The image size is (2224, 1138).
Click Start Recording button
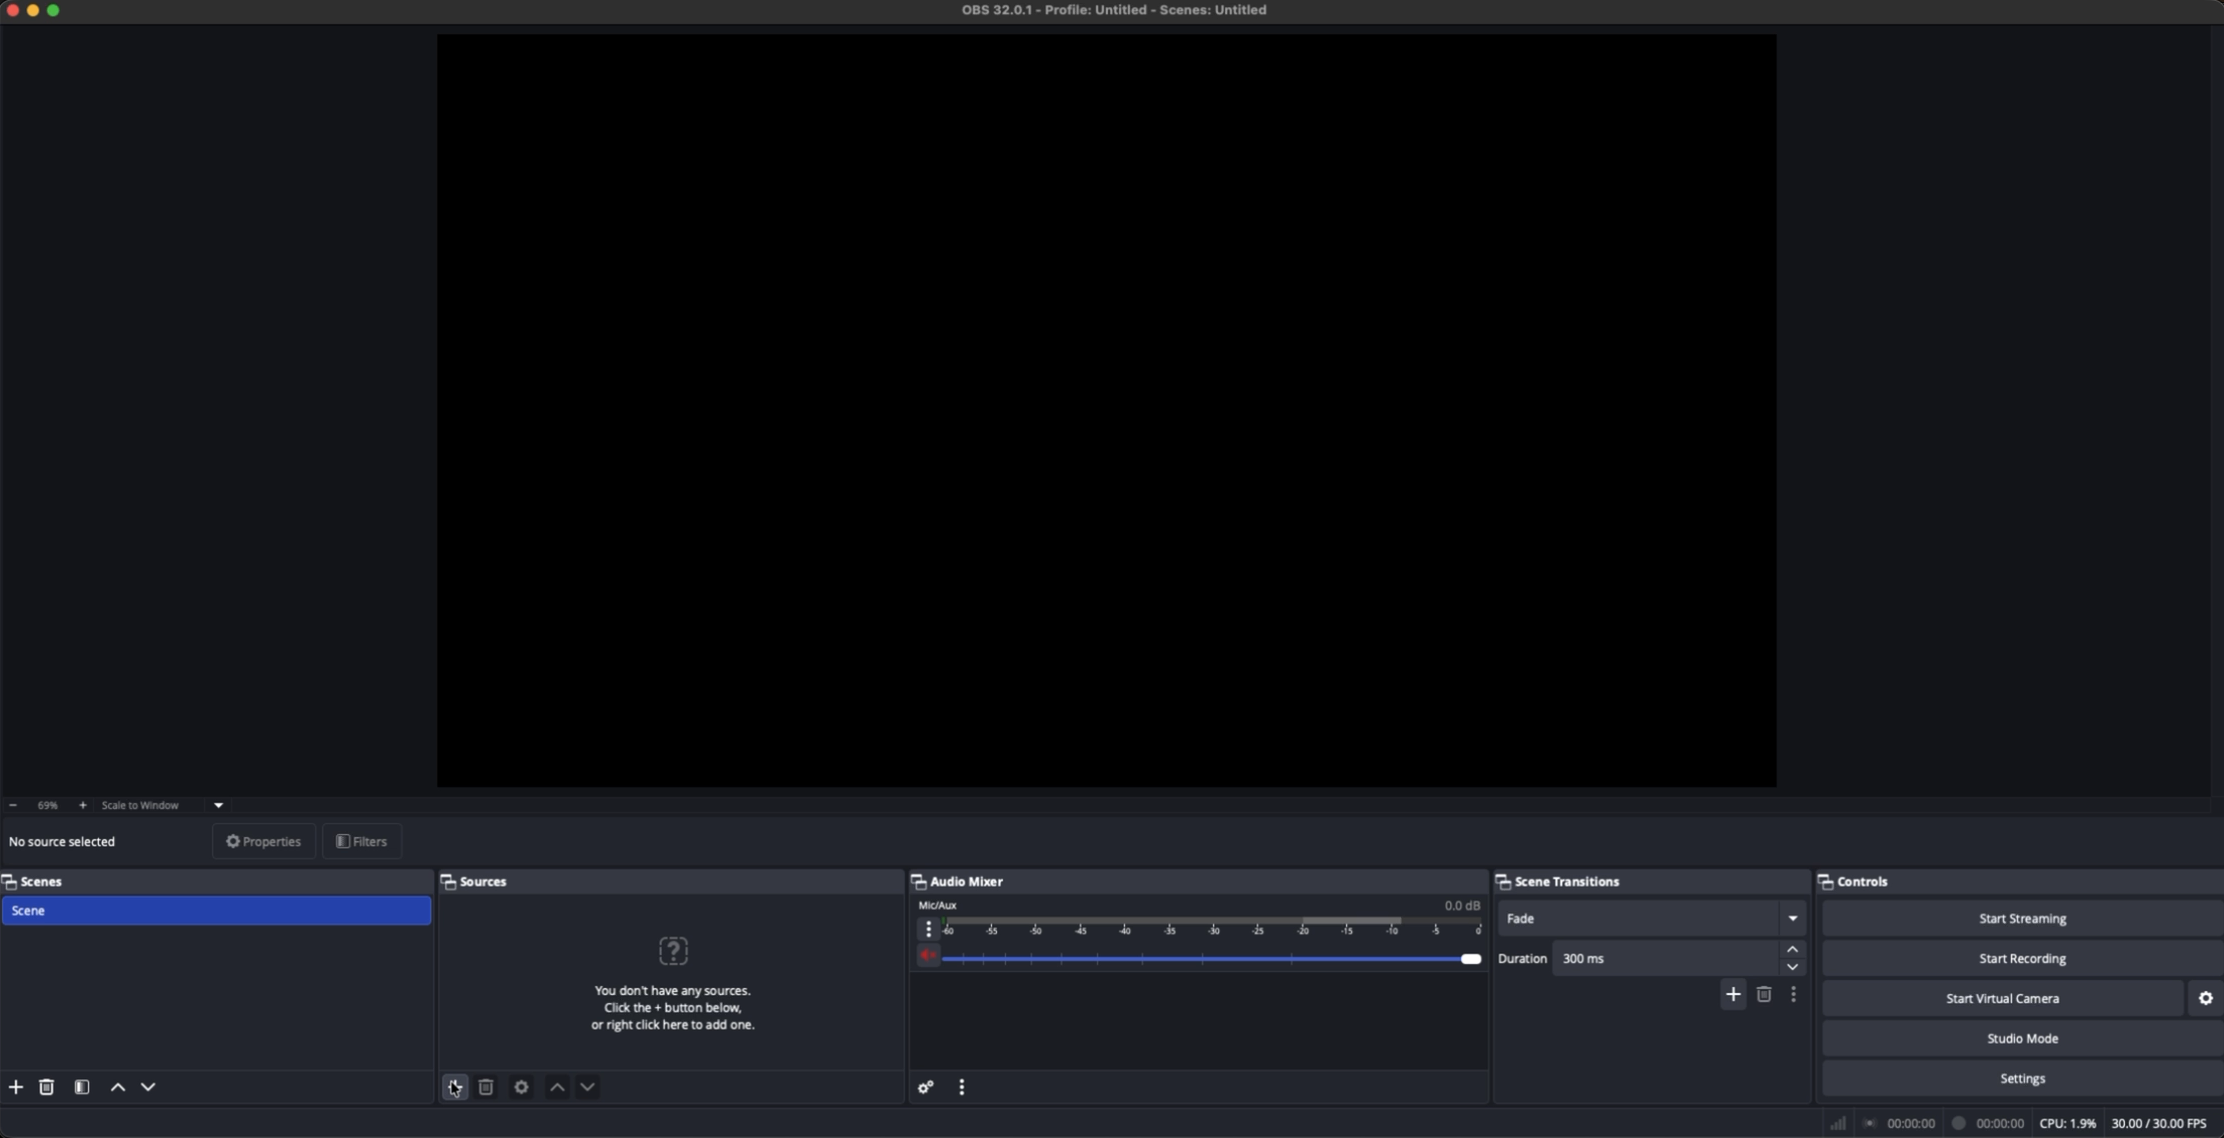pyautogui.click(x=2021, y=958)
